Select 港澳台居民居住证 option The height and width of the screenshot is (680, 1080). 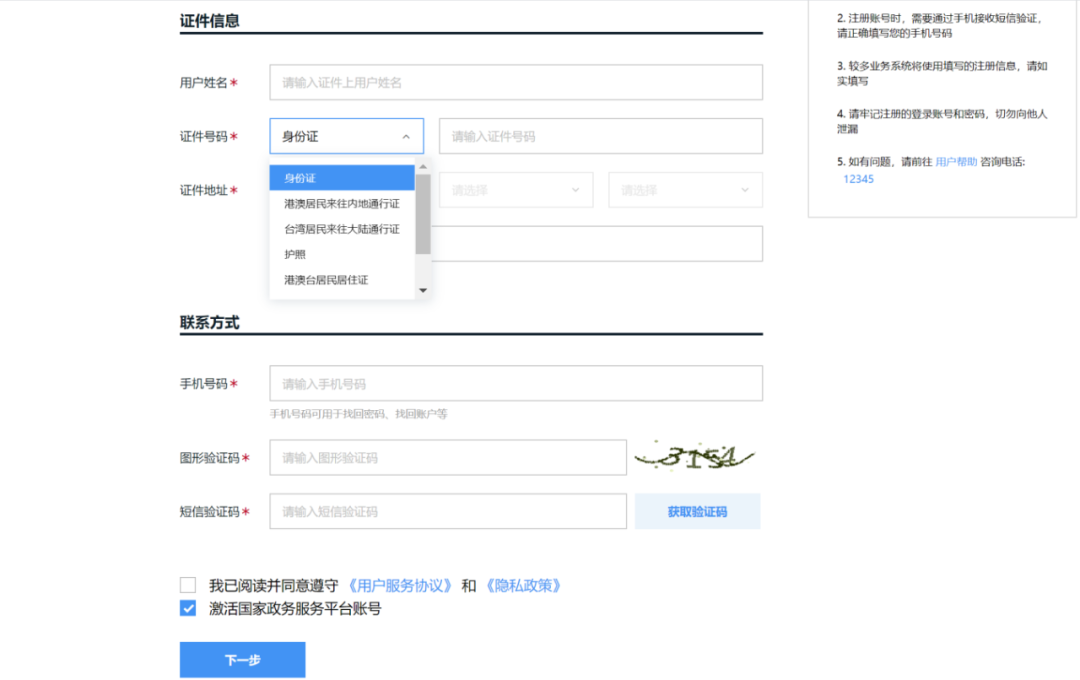pos(342,280)
